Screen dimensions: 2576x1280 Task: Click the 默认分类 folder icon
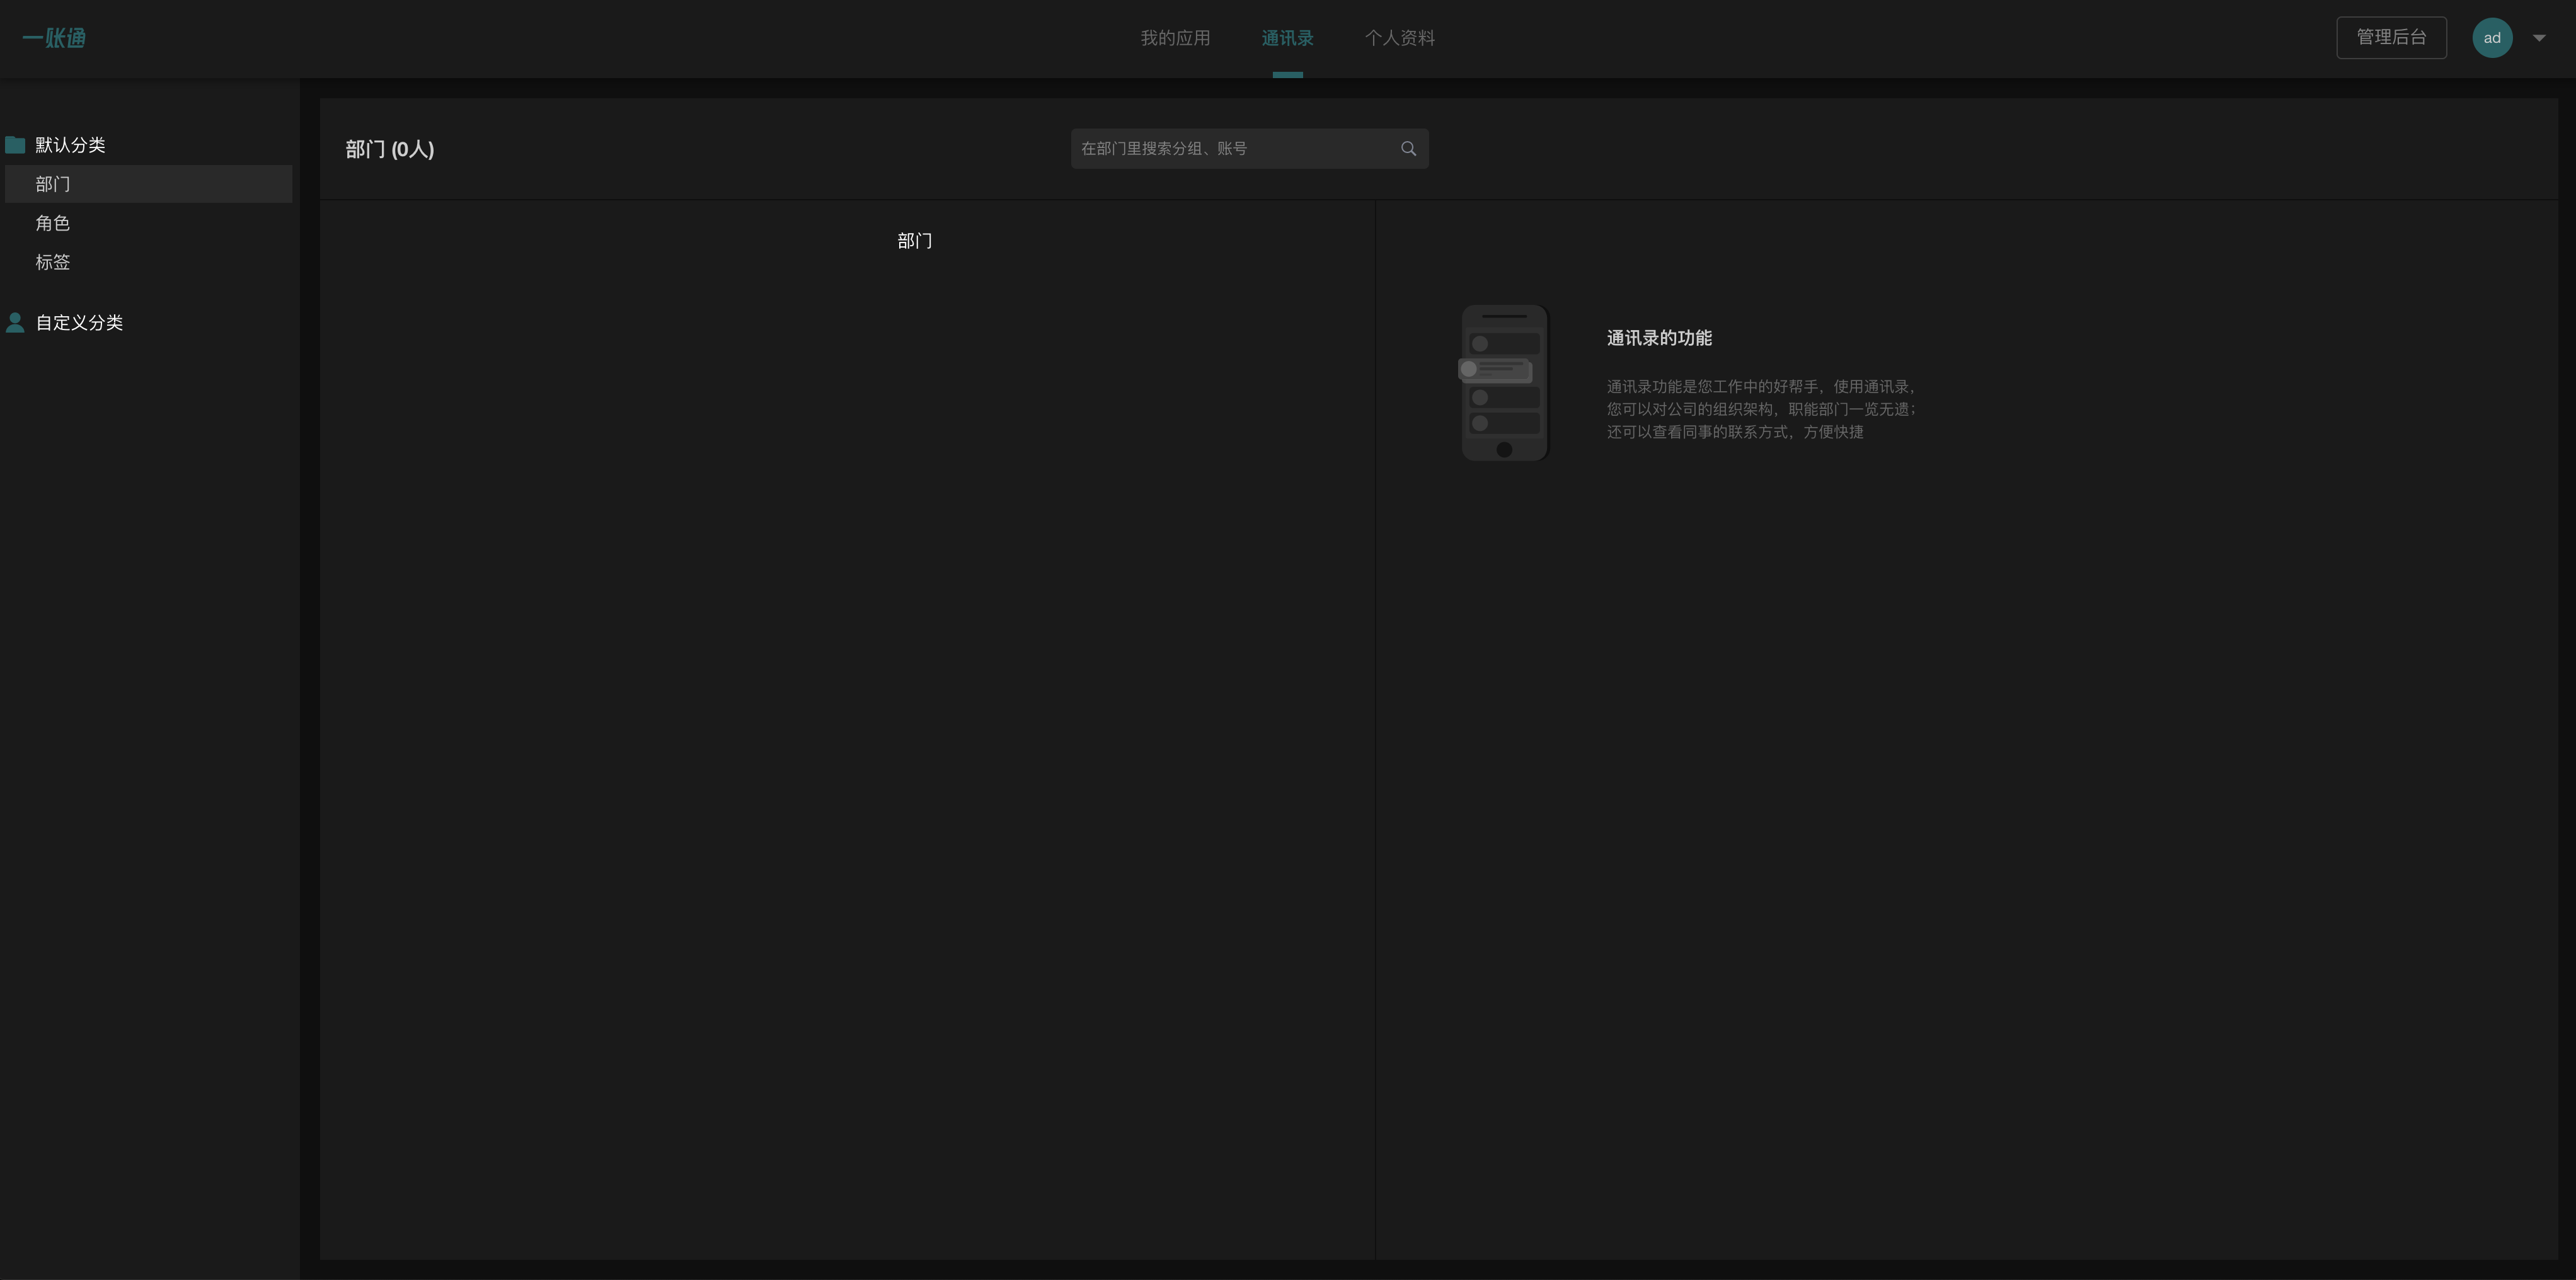[x=15, y=145]
